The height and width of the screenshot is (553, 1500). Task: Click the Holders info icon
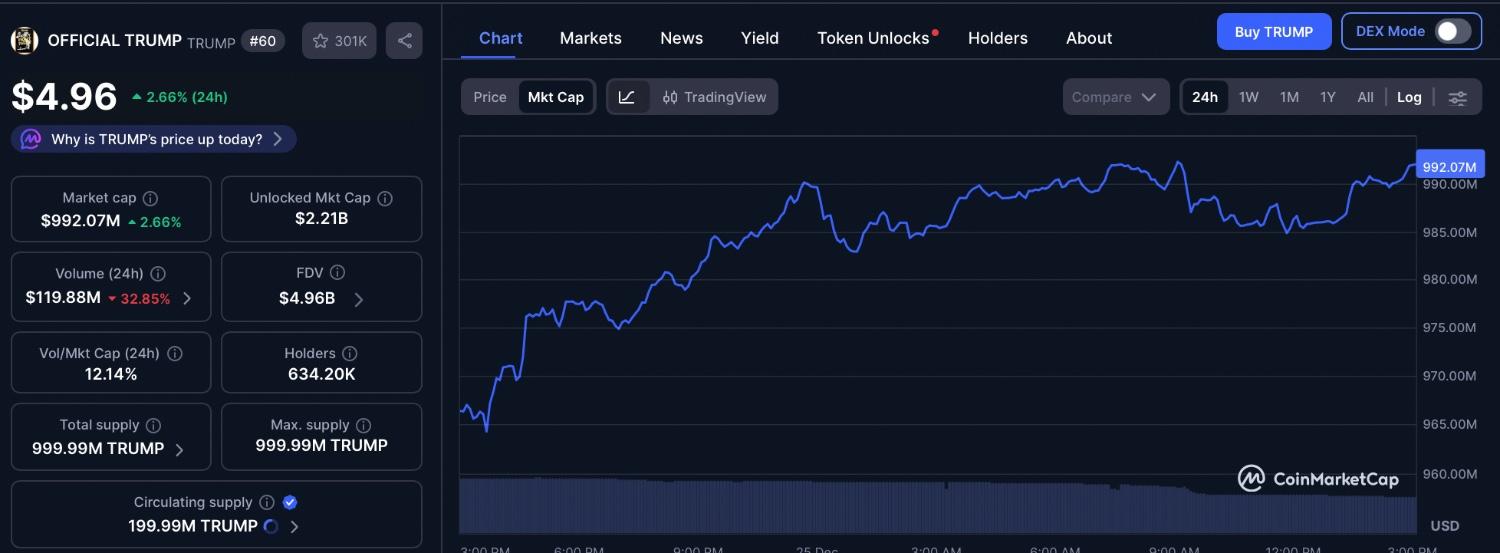350,353
